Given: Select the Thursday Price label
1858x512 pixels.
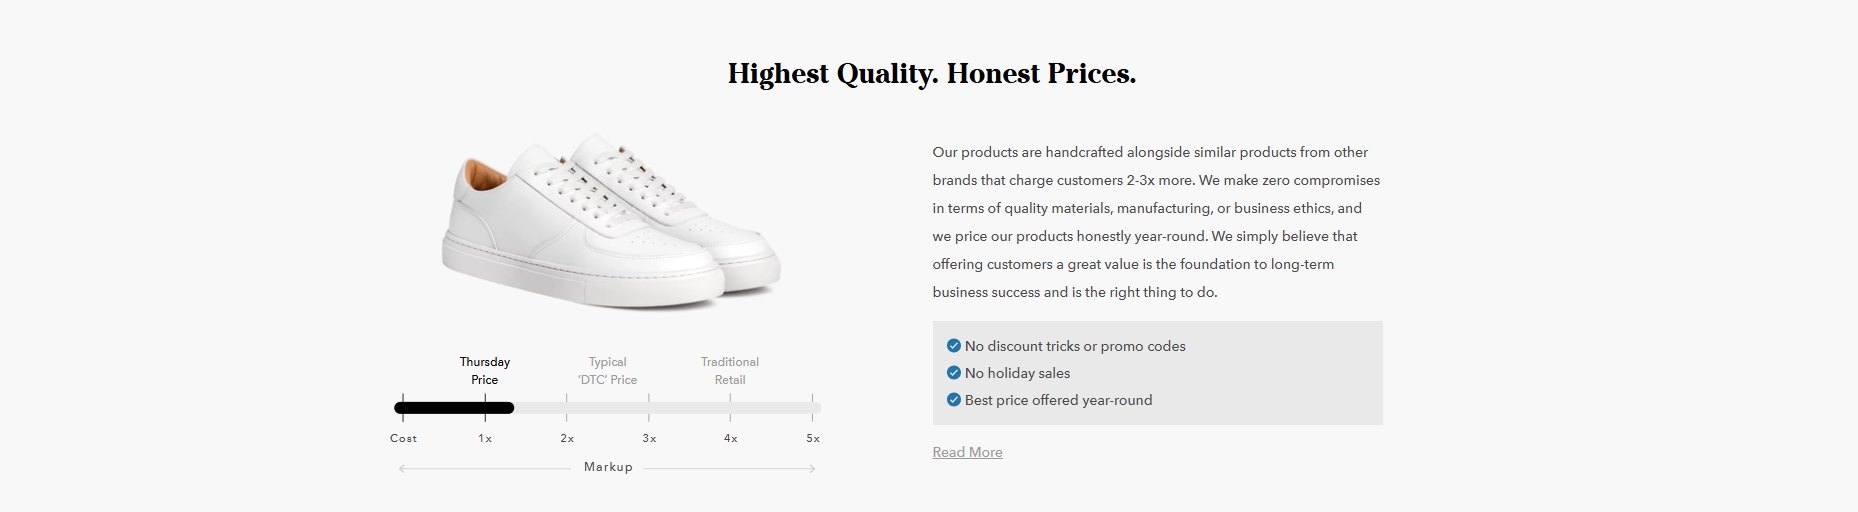Looking at the screenshot, I should coord(485,370).
